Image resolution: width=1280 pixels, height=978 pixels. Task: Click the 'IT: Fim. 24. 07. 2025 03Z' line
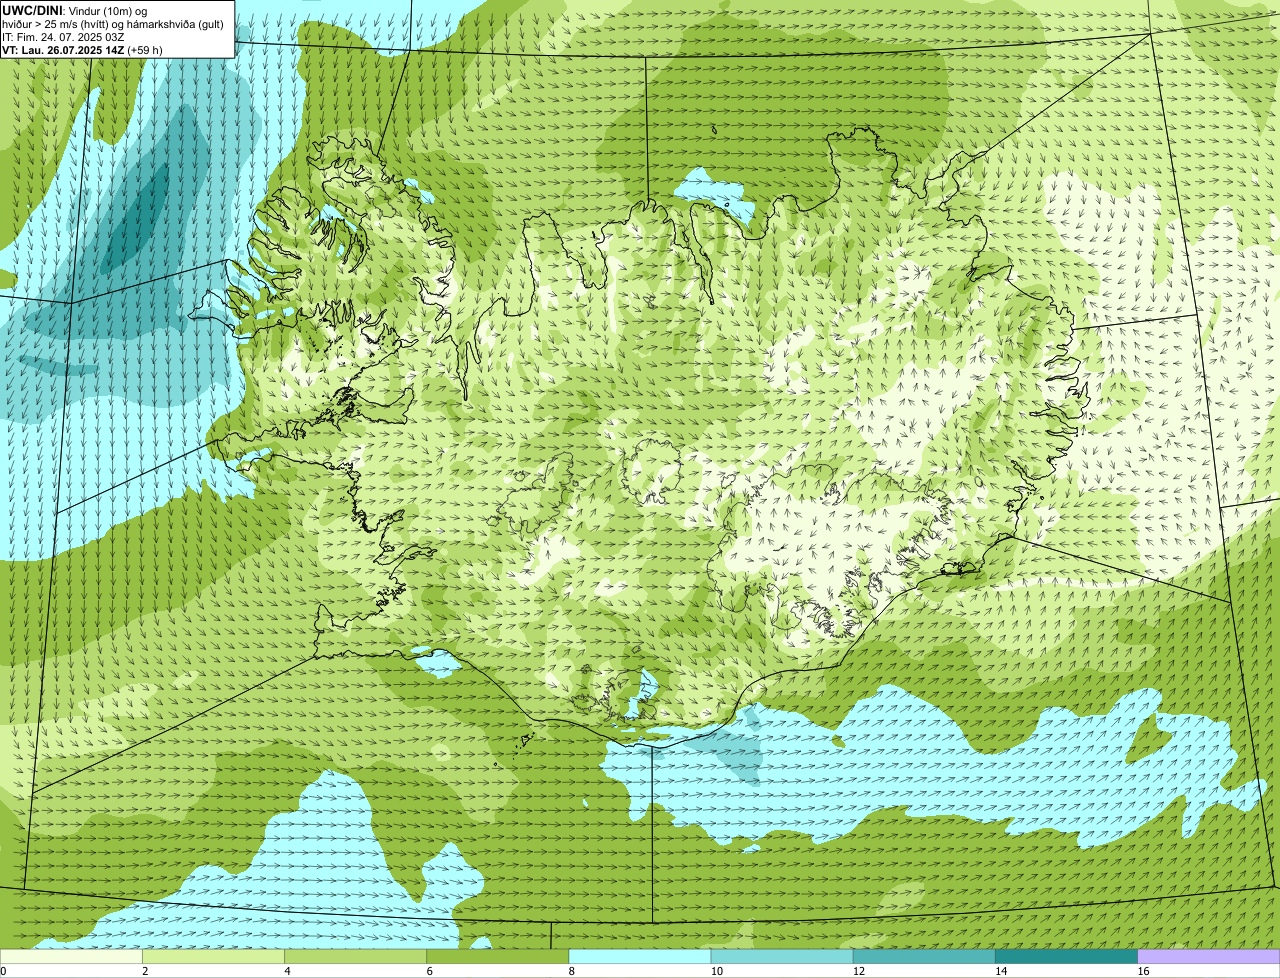[63, 37]
